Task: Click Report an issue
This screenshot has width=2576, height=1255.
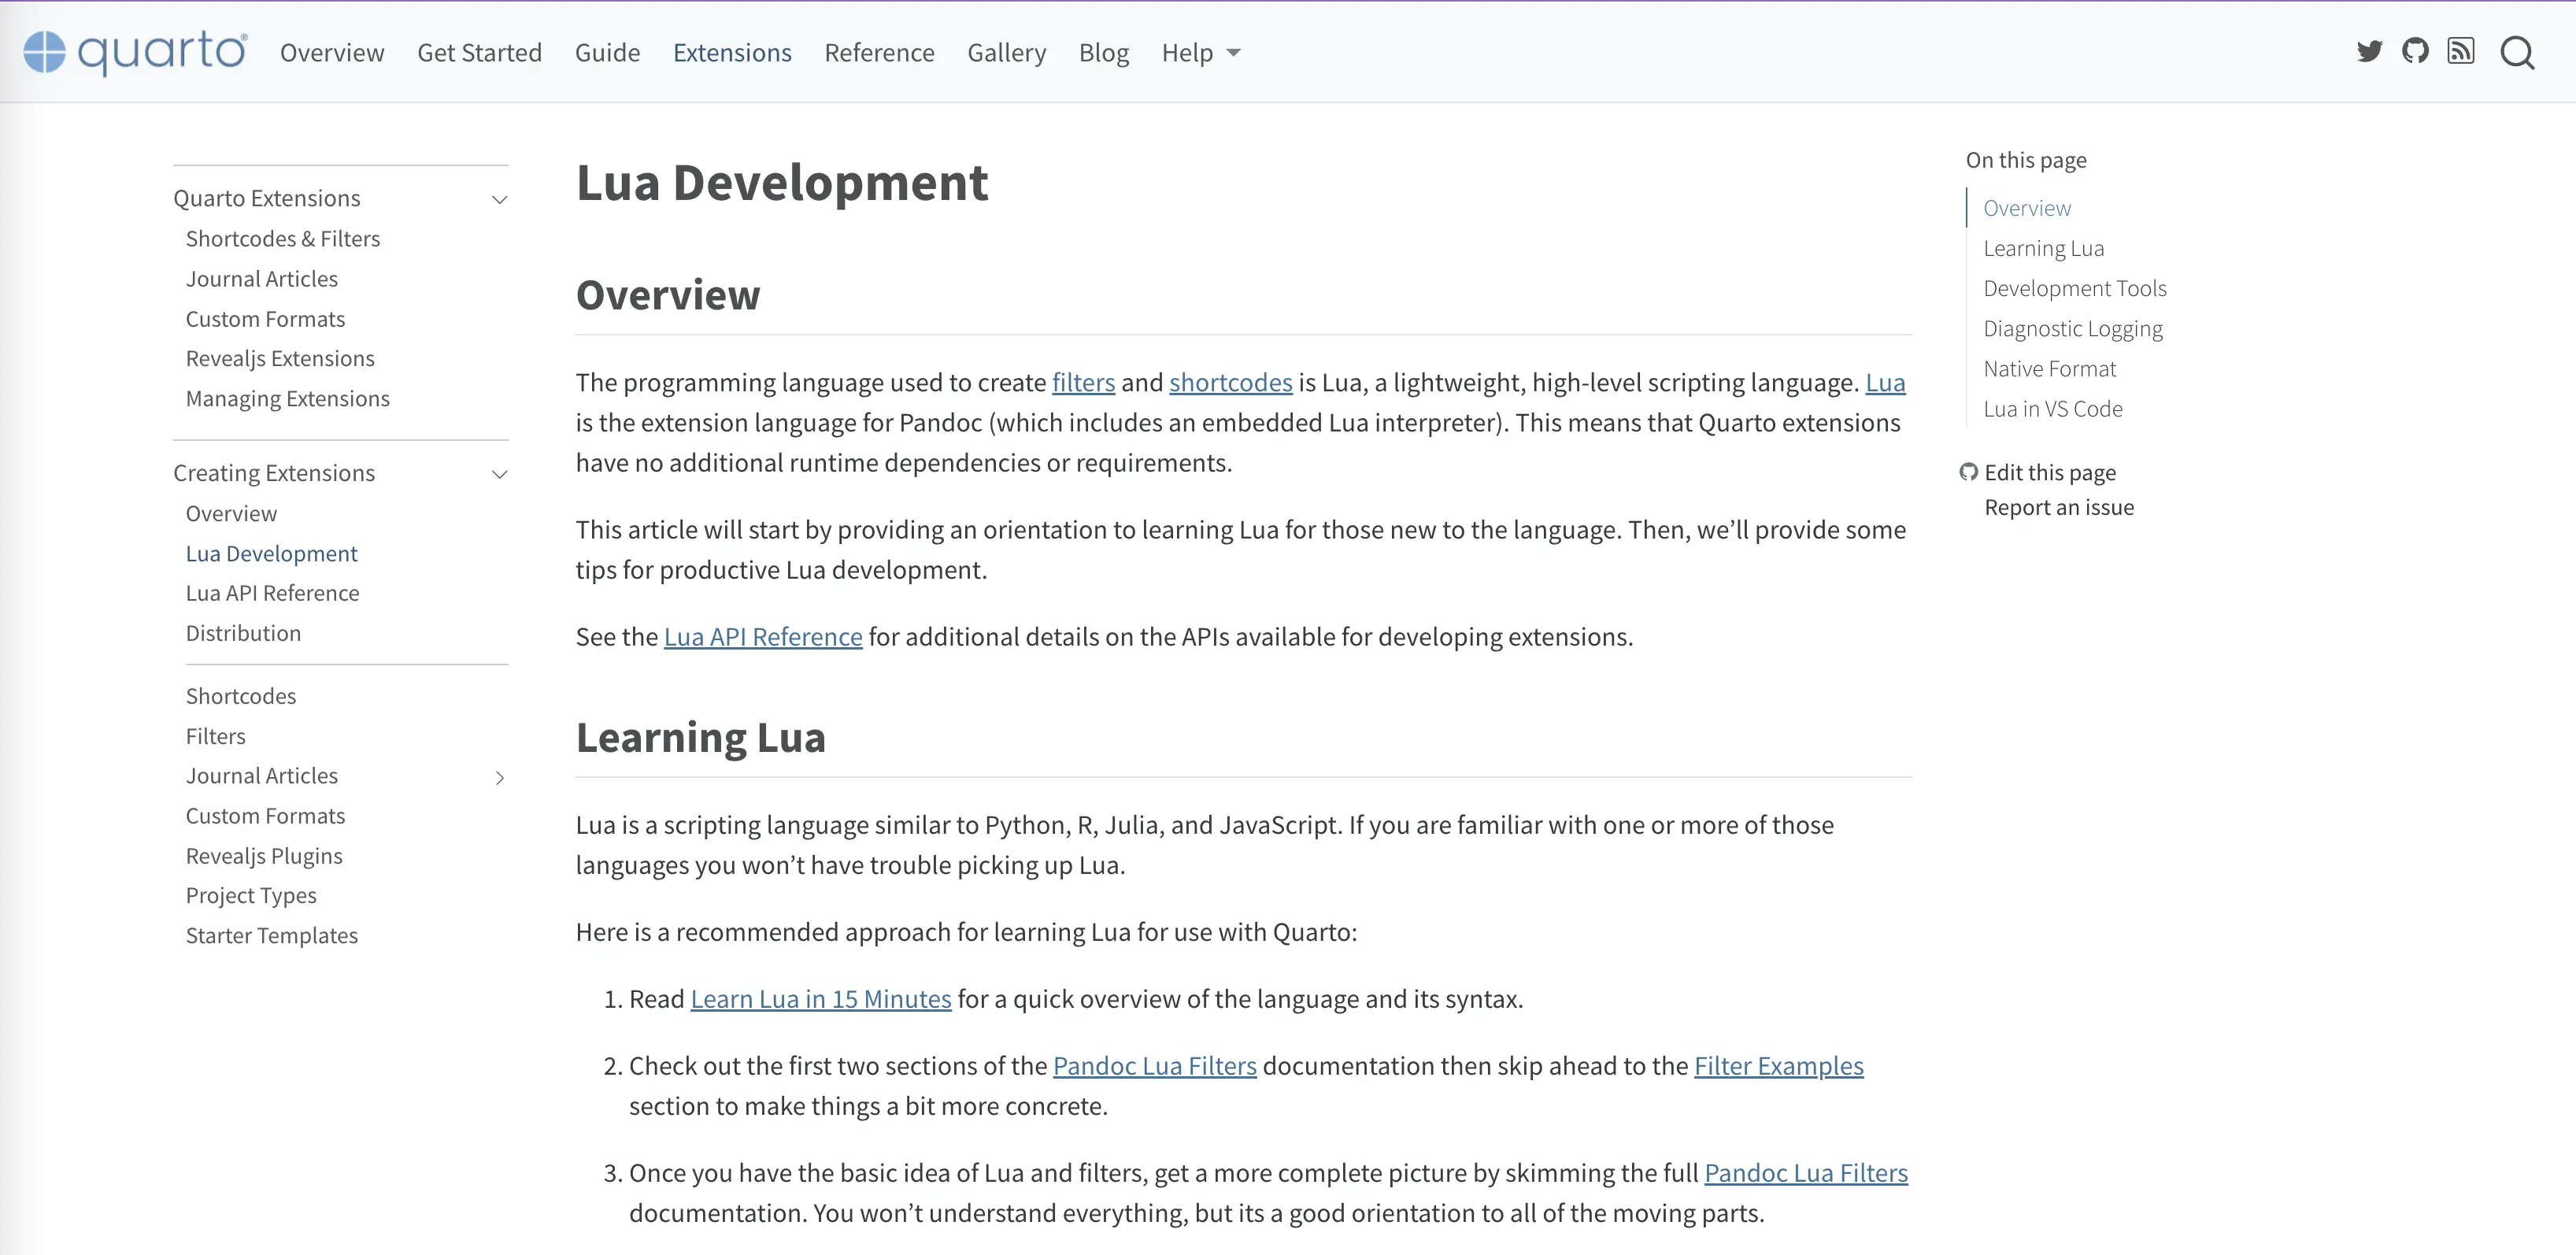Action: (x=2057, y=507)
